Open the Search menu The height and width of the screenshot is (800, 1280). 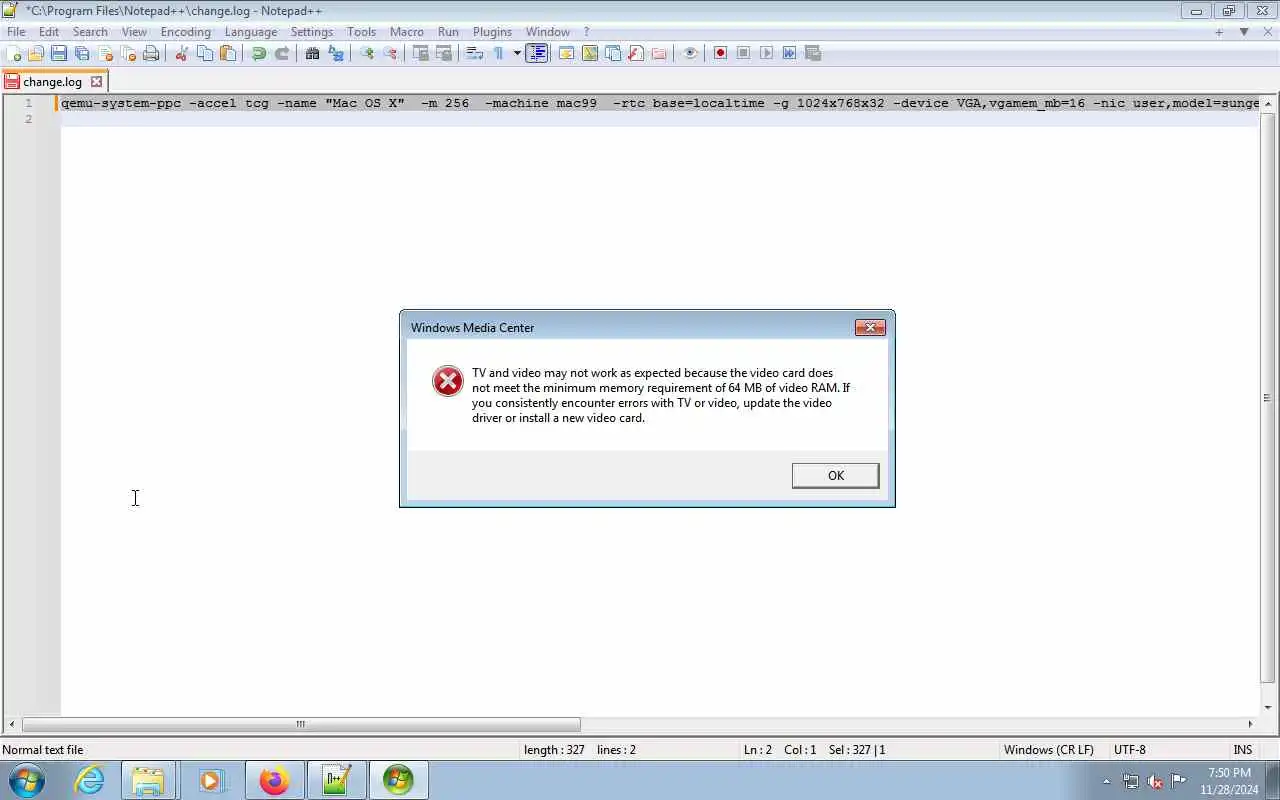[x=90, y=32]
